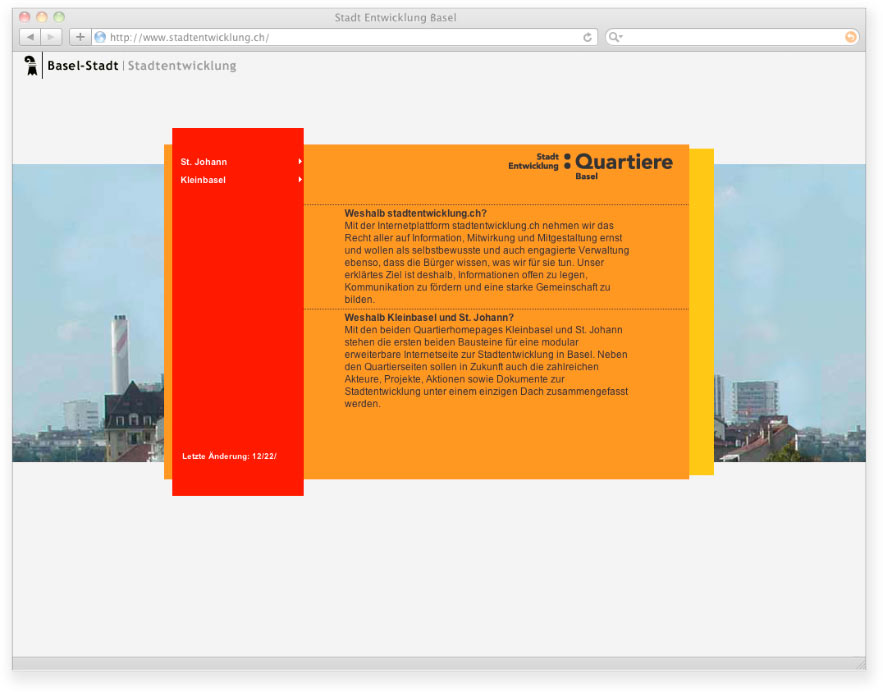Click the Basel crest logo icon
883x692 pixels.
tap(31, 66)
